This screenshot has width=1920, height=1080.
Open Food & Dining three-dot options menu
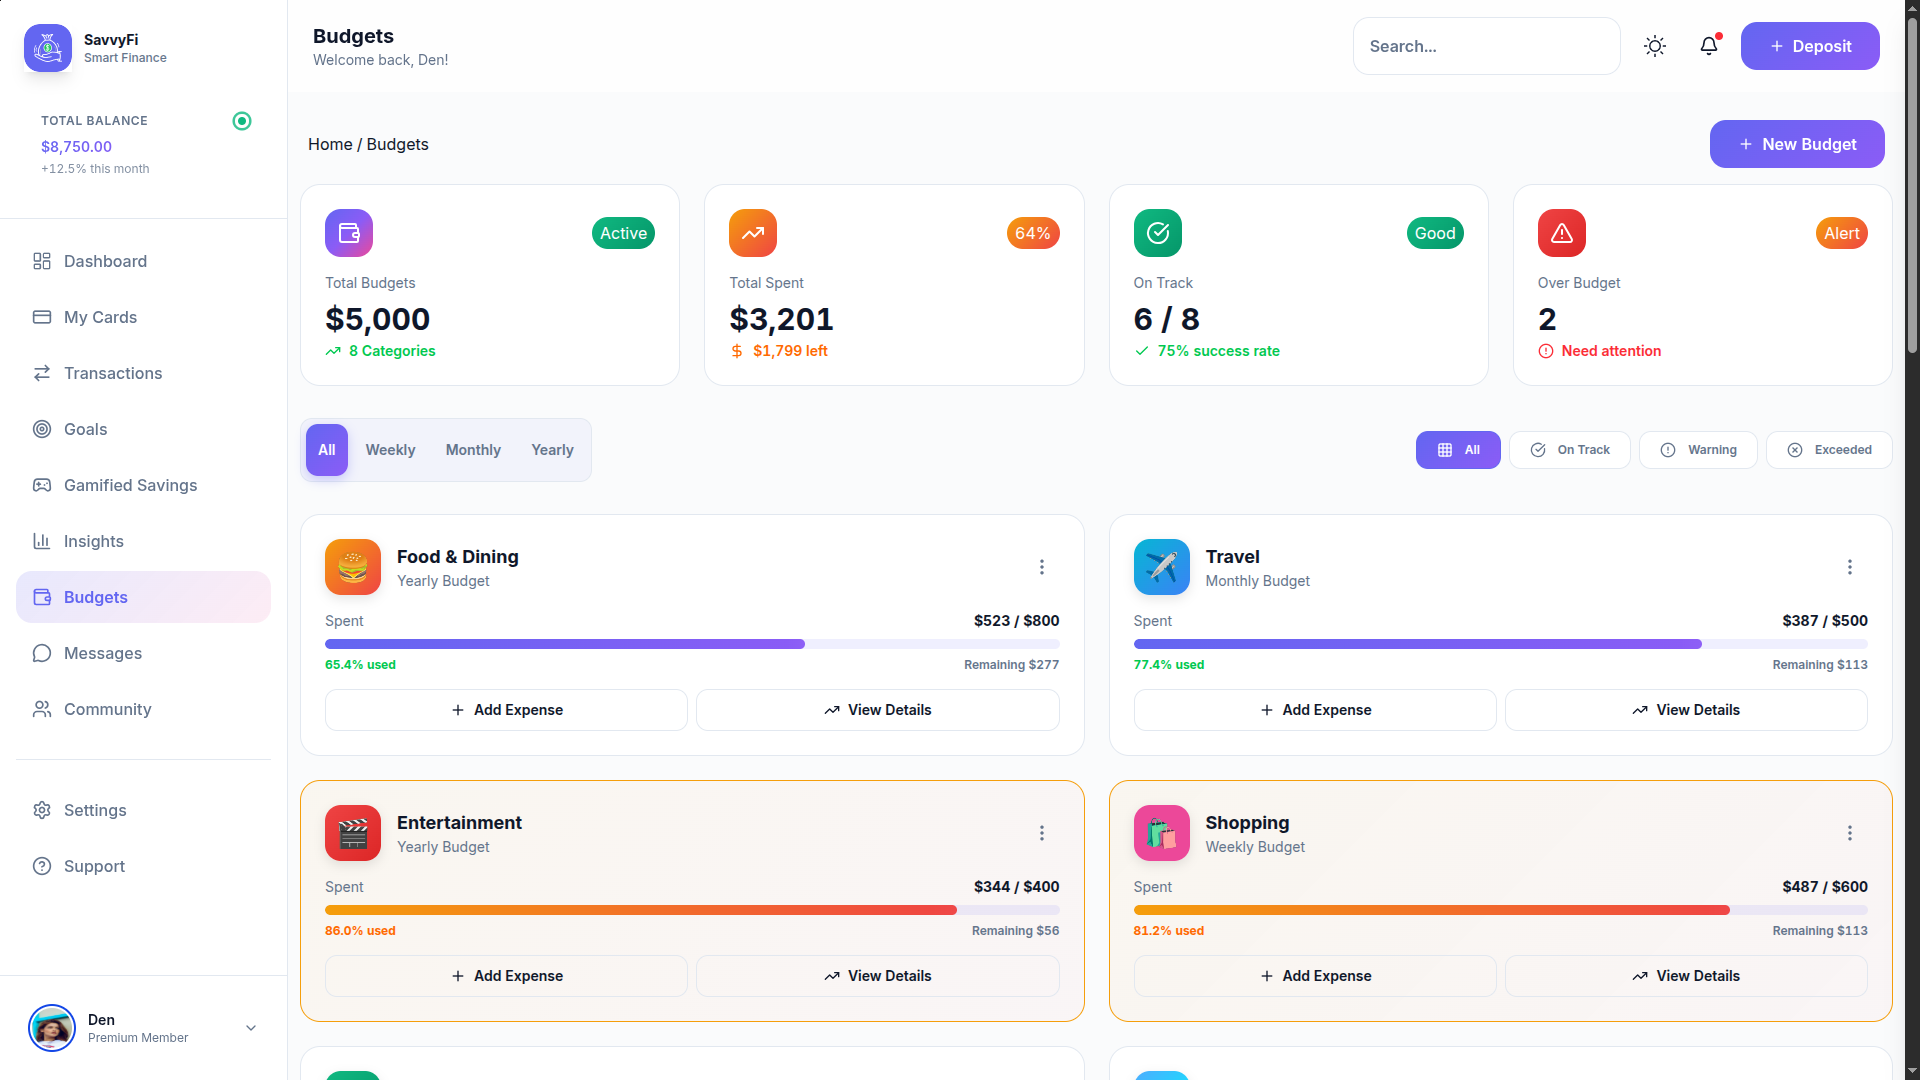pyautogui.click(x=1042, y=567)
